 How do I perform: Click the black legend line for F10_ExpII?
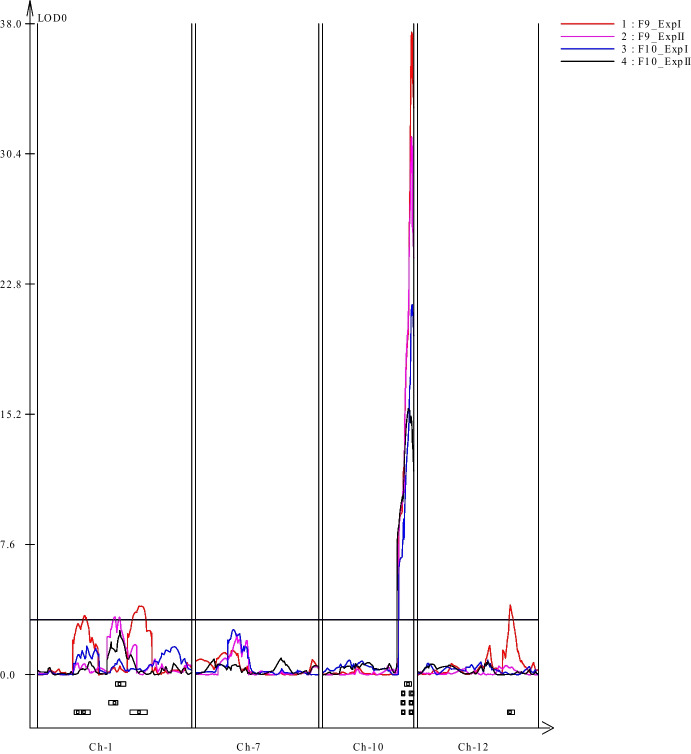(x=588, y=61)
